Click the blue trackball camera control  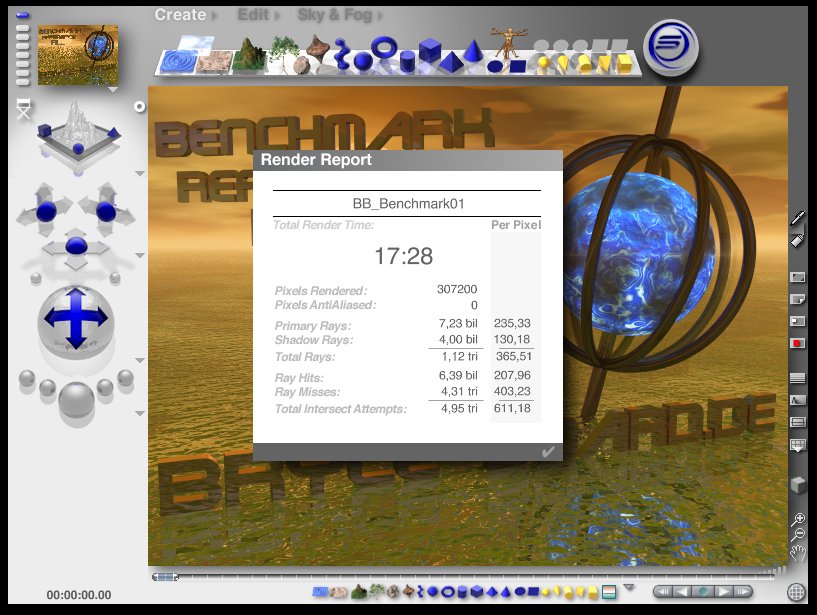[x=76, y=318]
